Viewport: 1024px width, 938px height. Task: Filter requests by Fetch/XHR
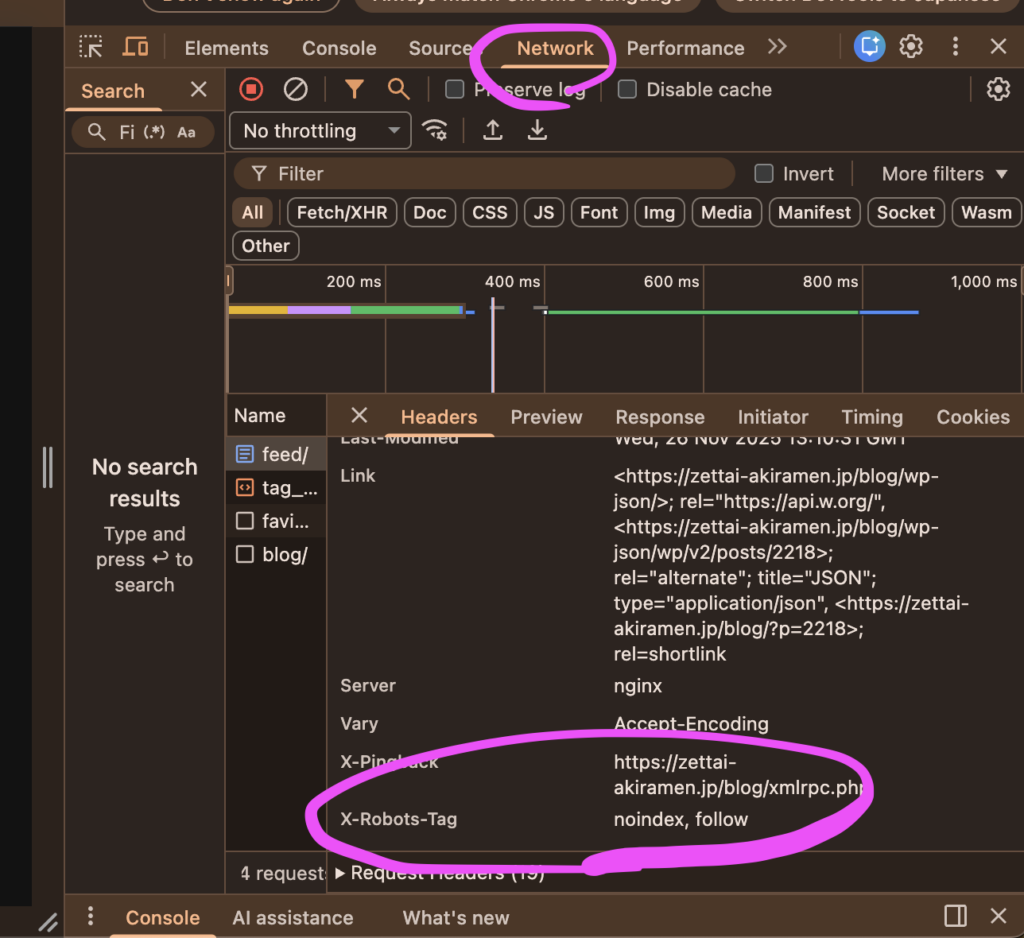tap(342, 212)
